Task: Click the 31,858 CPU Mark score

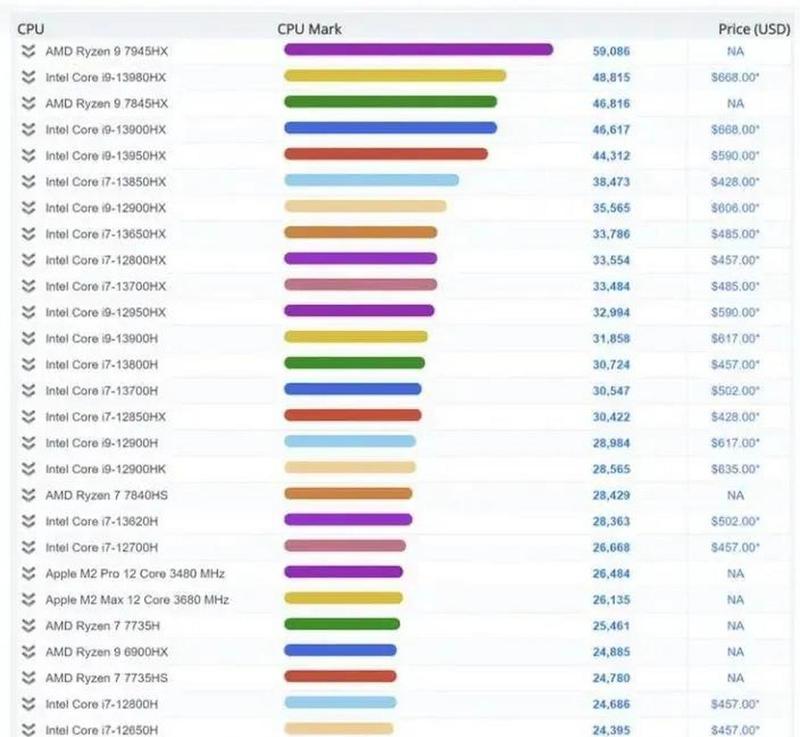Action: pos(611,339)
